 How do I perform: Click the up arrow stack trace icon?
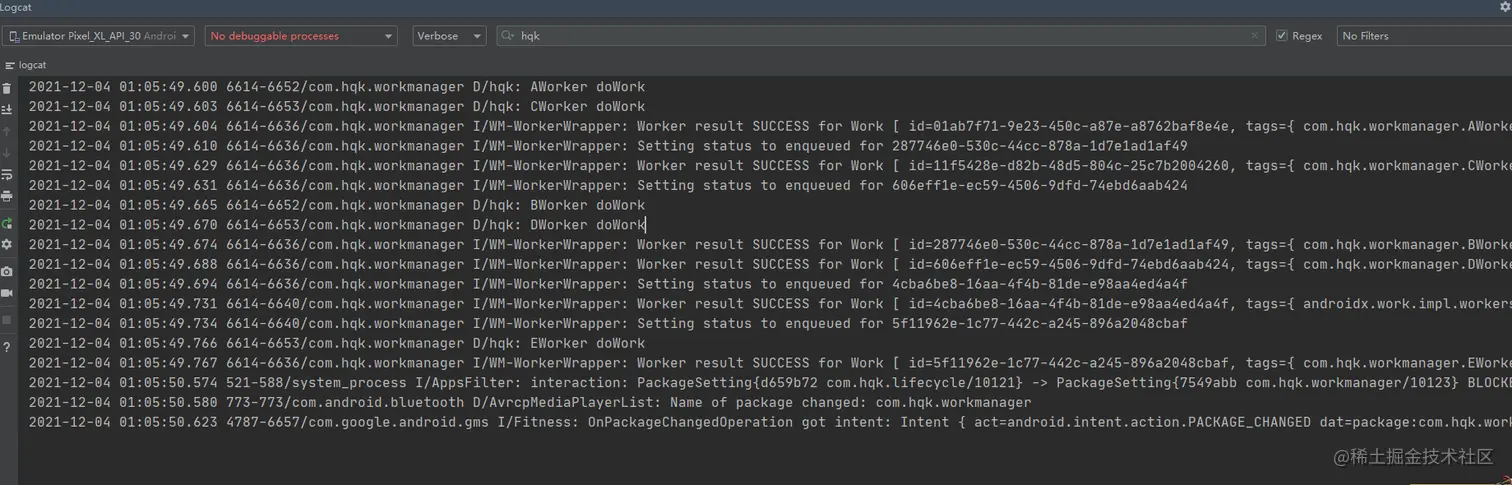7,131
